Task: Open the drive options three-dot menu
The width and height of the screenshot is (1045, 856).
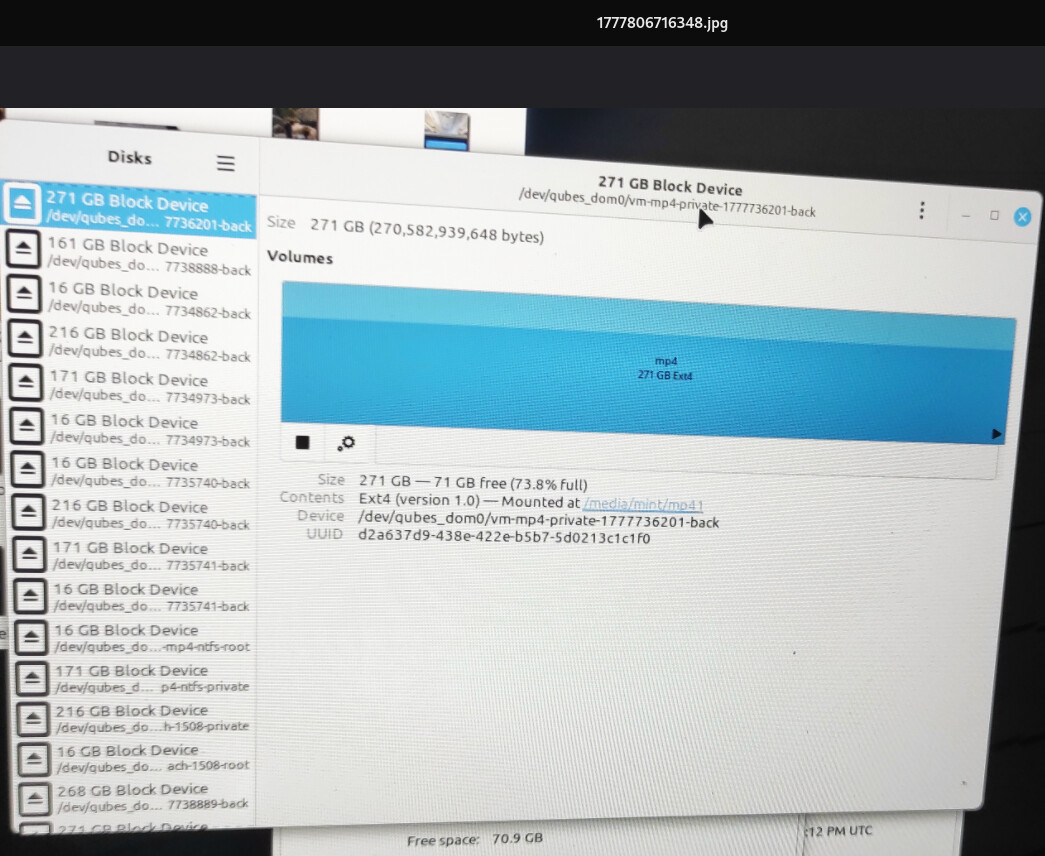Action: tap(922, 211)
